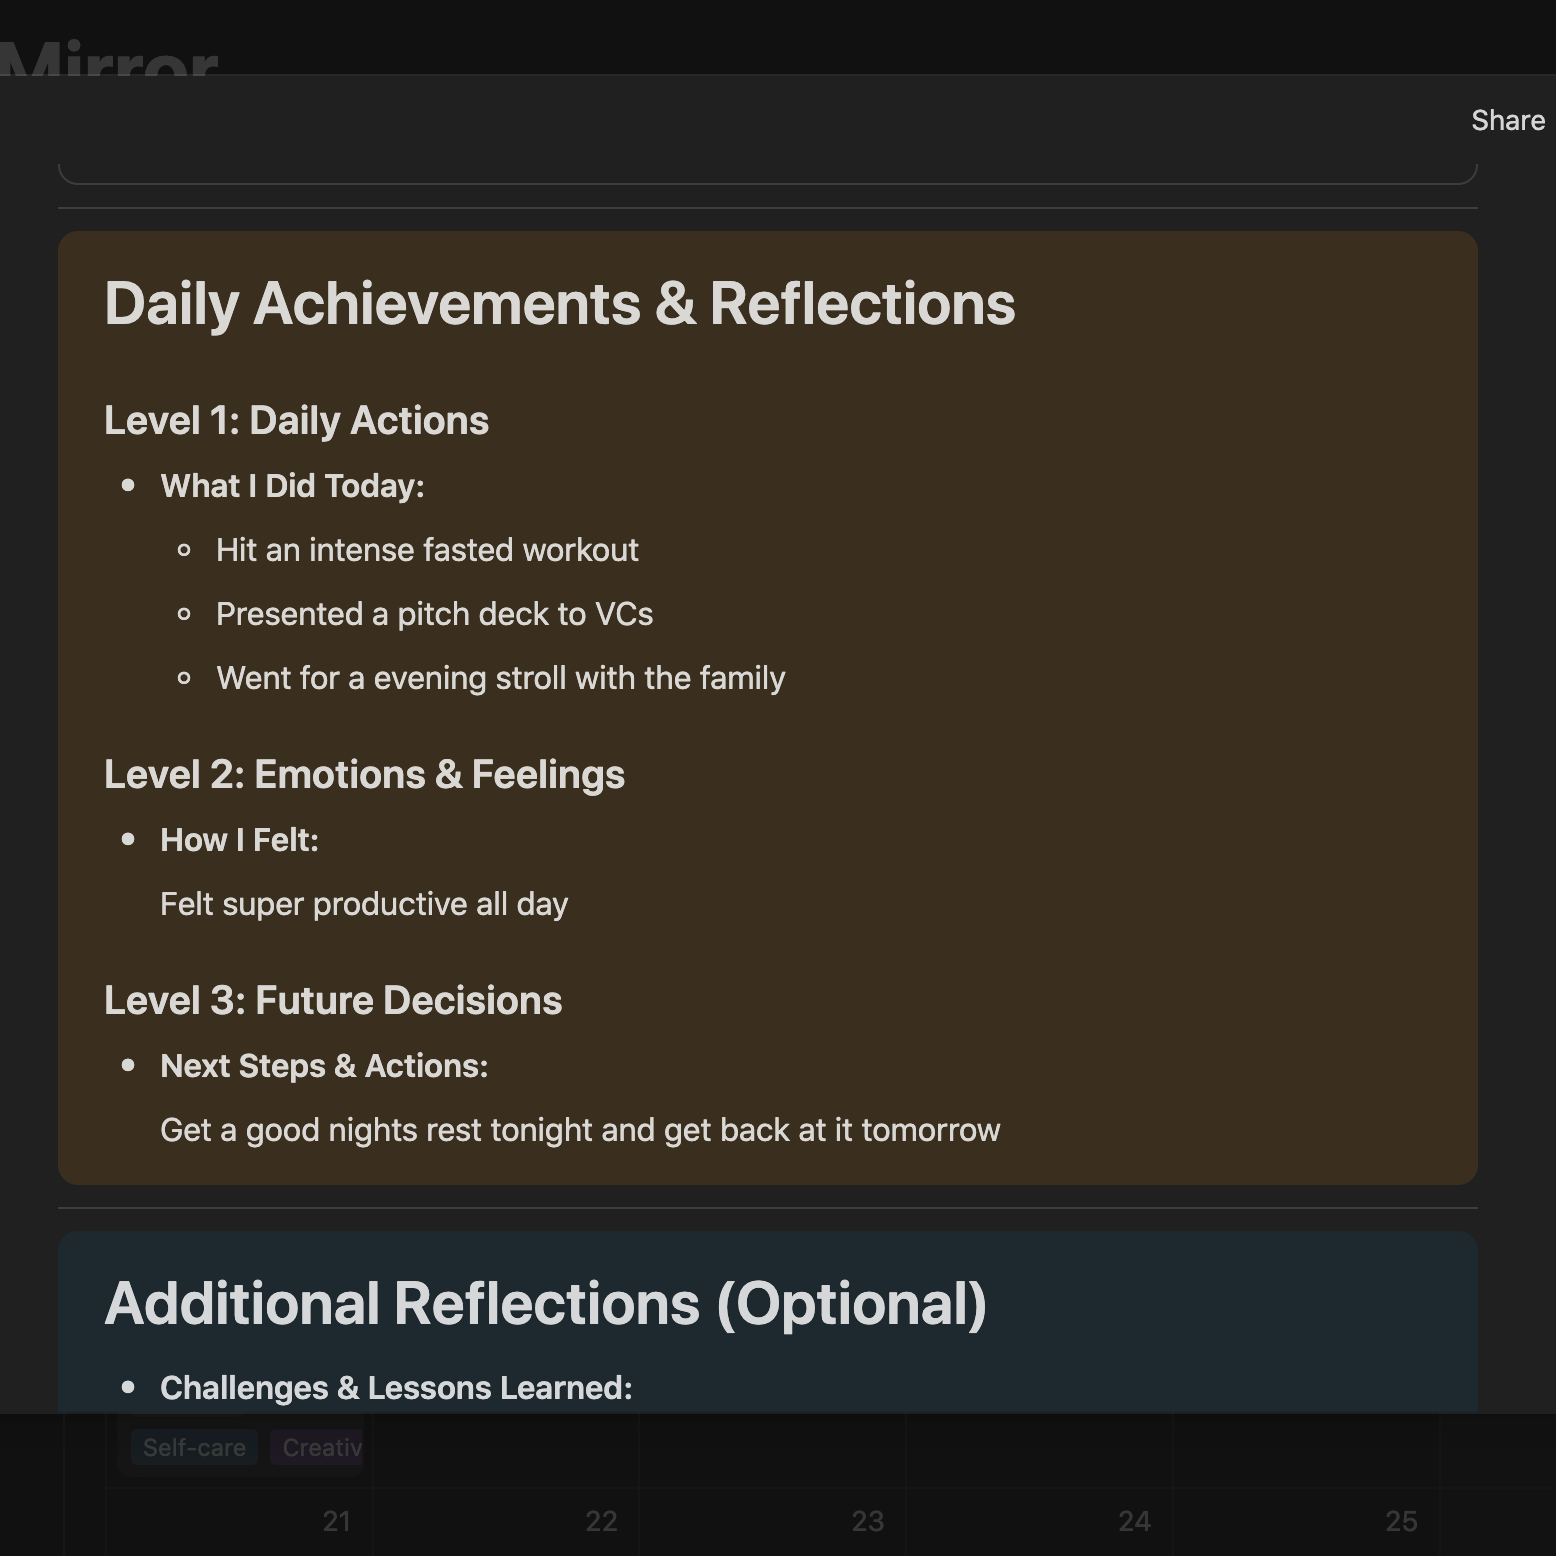Select day 23 in the background calendar

pos(867,1521)
